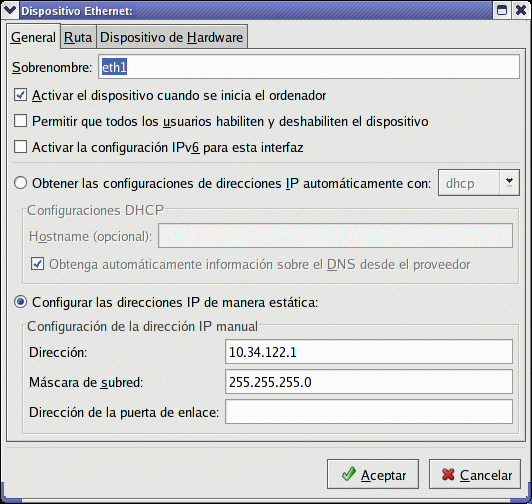Open the Dispositivo de Hardware tab
Viewport: 532px width, 504px height.
coord(172,37)
